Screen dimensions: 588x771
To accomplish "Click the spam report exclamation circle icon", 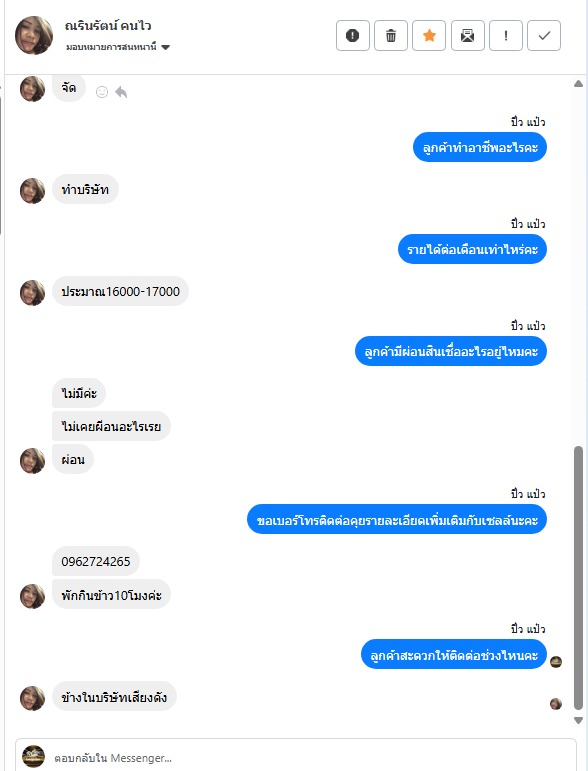I will tap(353, 35).
